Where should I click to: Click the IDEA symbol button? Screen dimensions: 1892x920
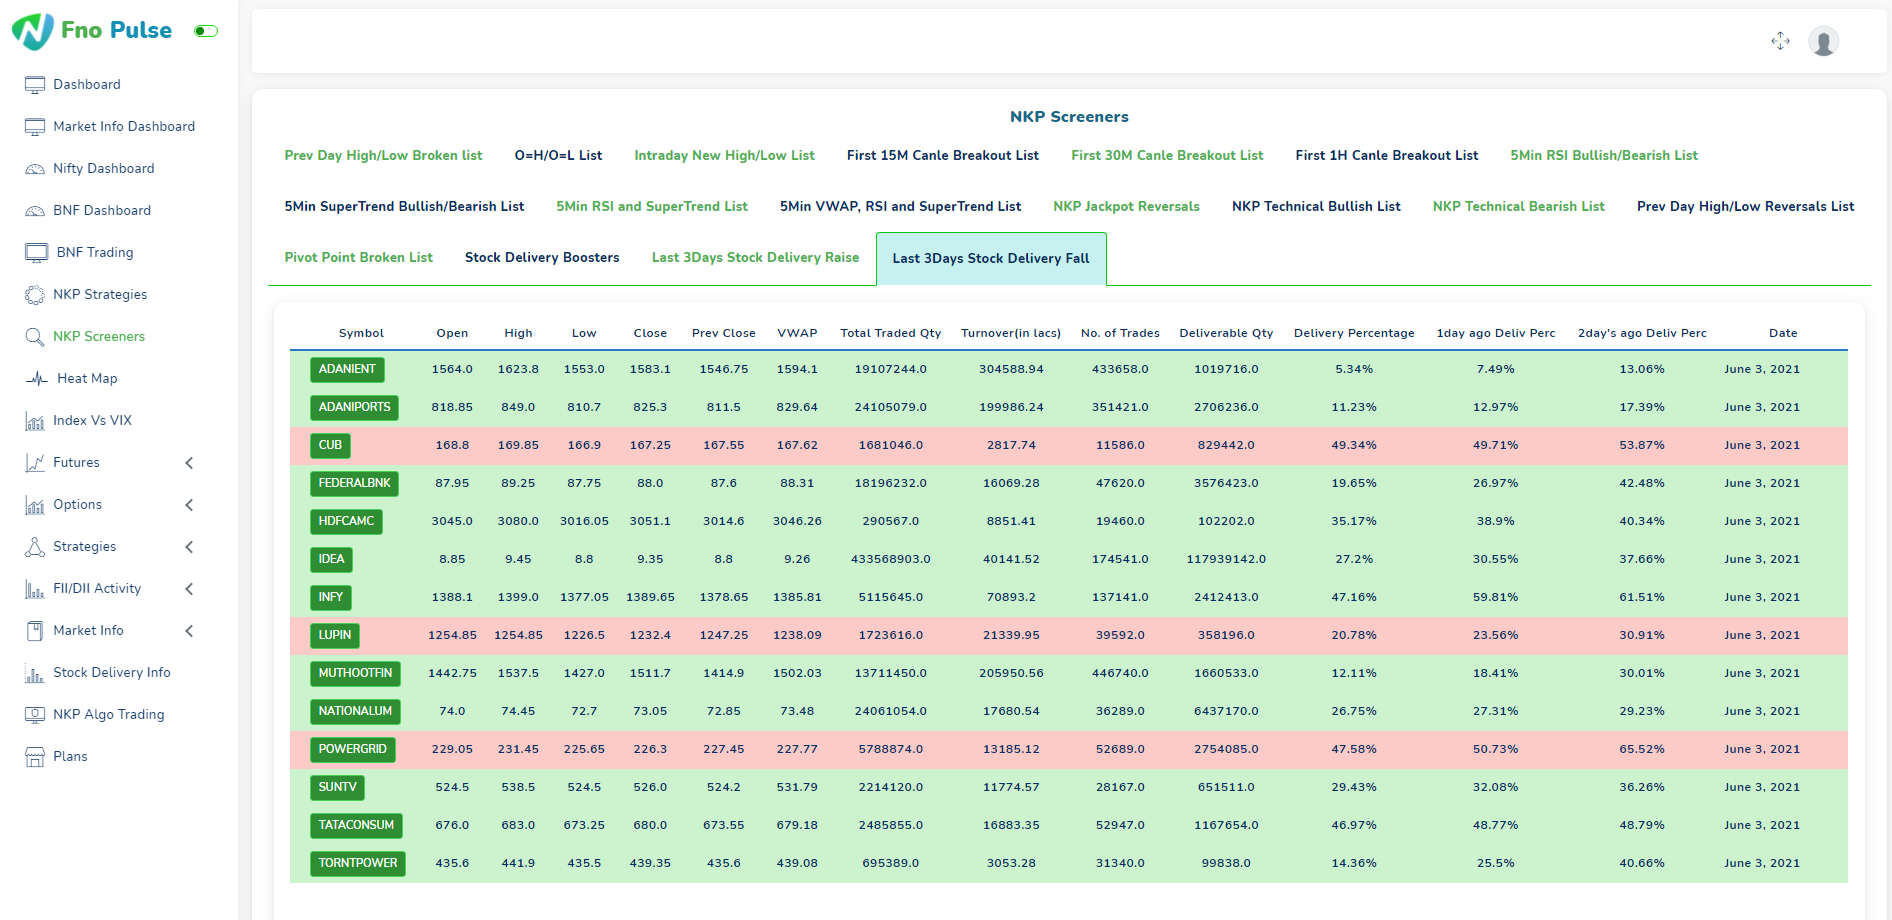pos(331,560)
